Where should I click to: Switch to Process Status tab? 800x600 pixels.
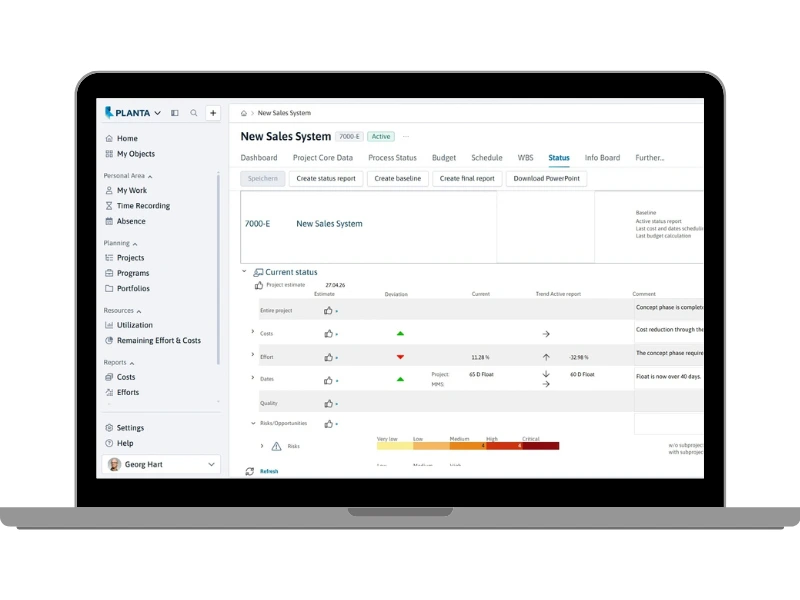pos(392,158)
